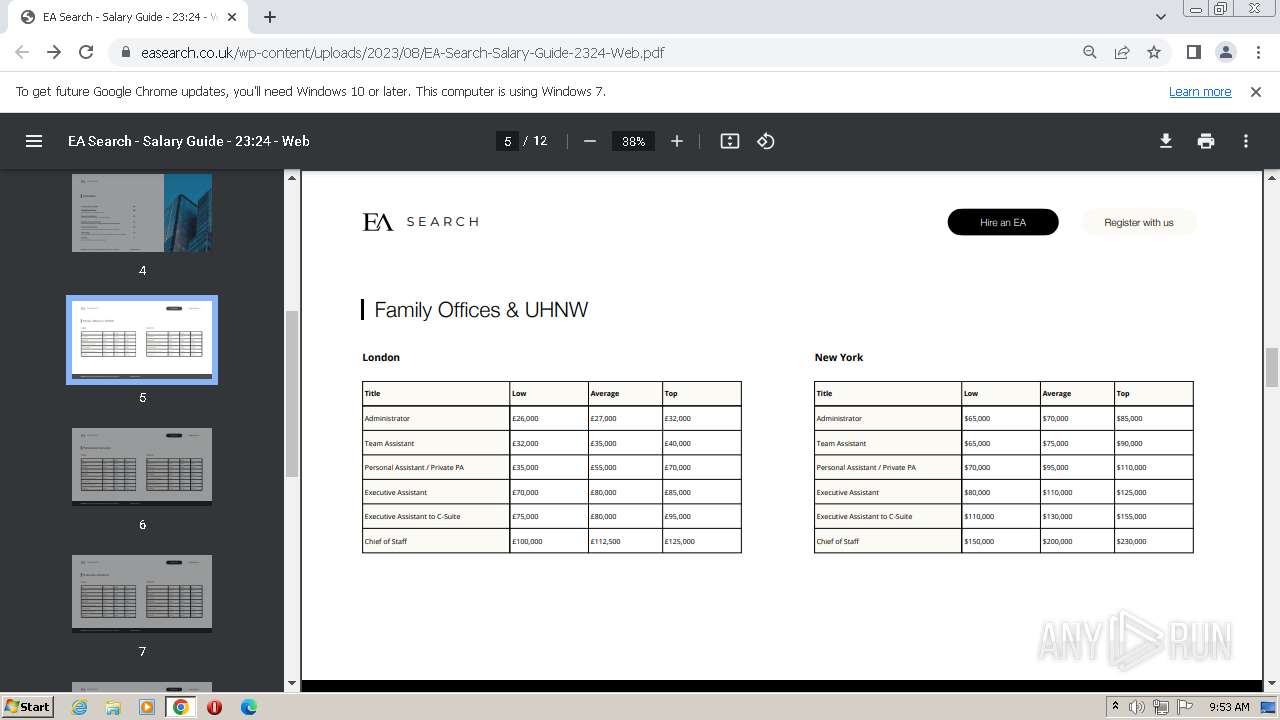The image size is (1280, 720).
Task: Open the red Opera icon in taskbar
Action: pyautogui.click(x=214, y=707)
